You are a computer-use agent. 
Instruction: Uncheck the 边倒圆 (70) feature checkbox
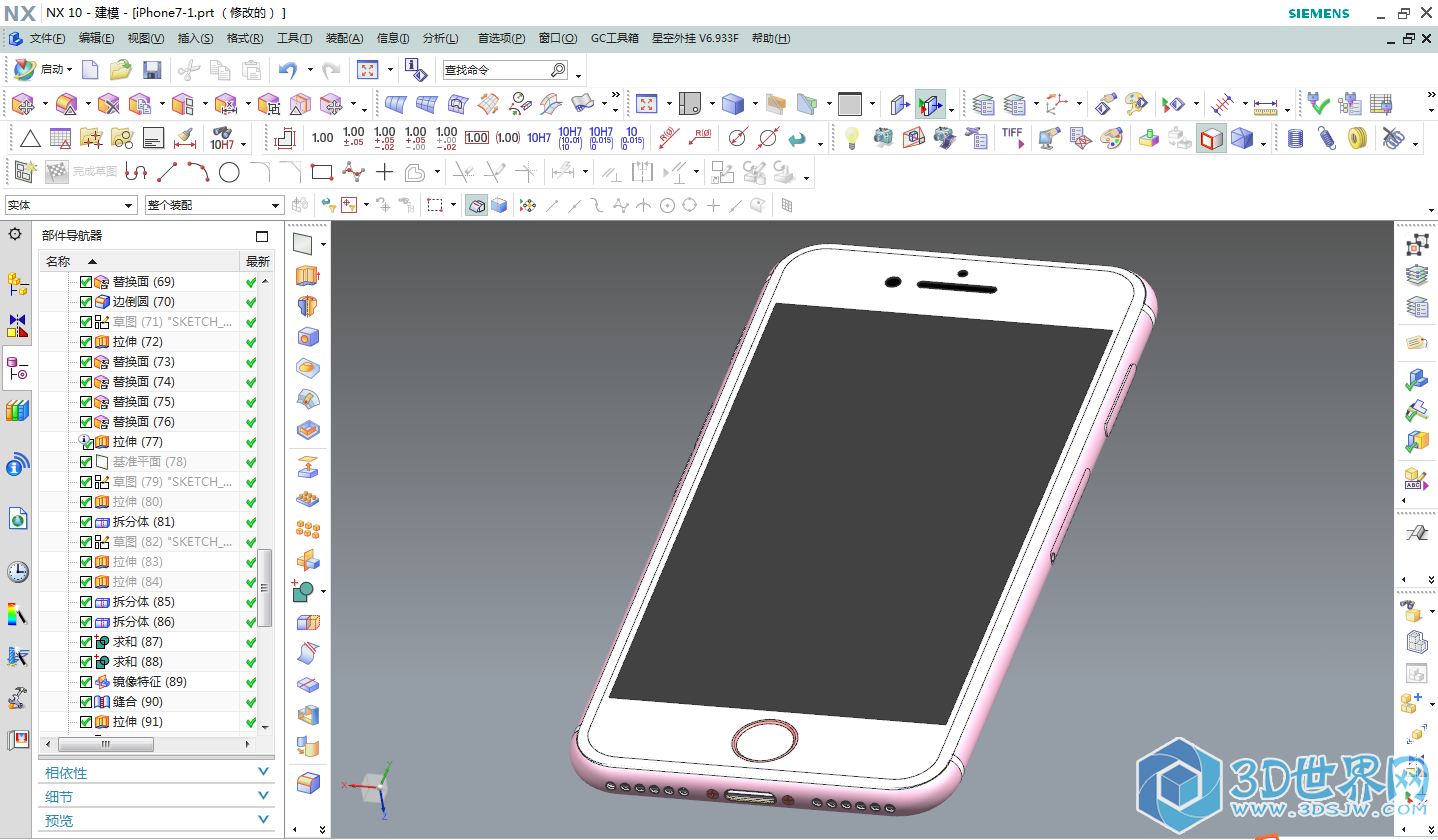[x=85, y=302]
